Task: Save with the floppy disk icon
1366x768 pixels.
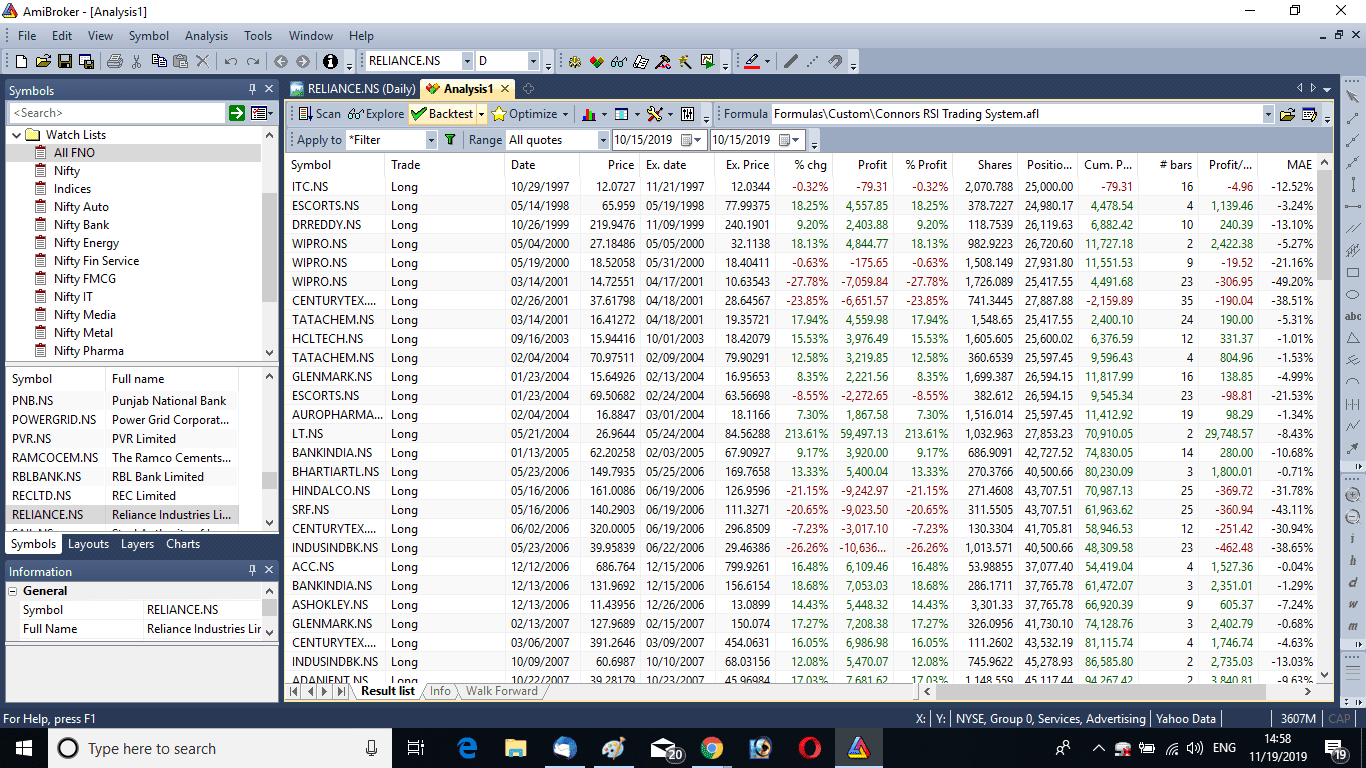Action: point(64,61)
